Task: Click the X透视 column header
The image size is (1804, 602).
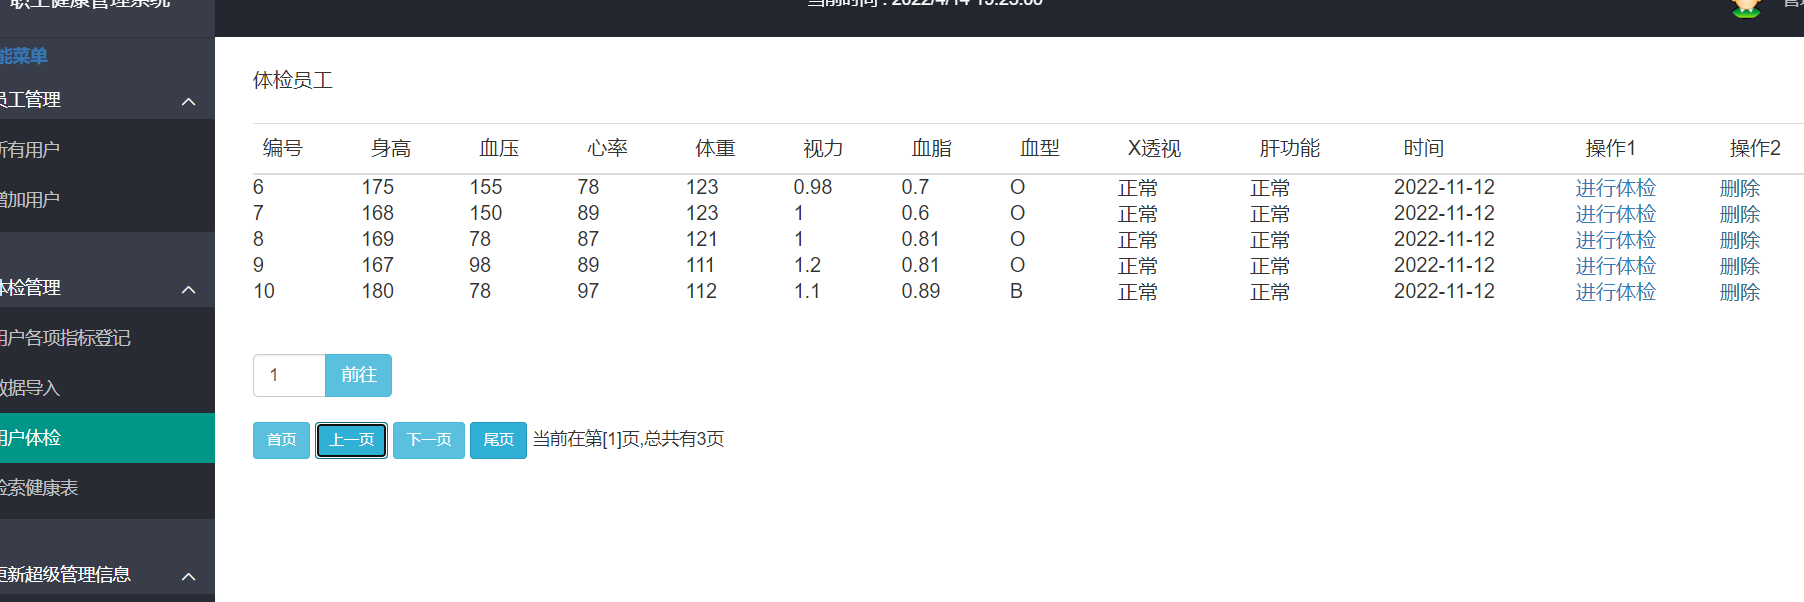Action: [1154, 148]
